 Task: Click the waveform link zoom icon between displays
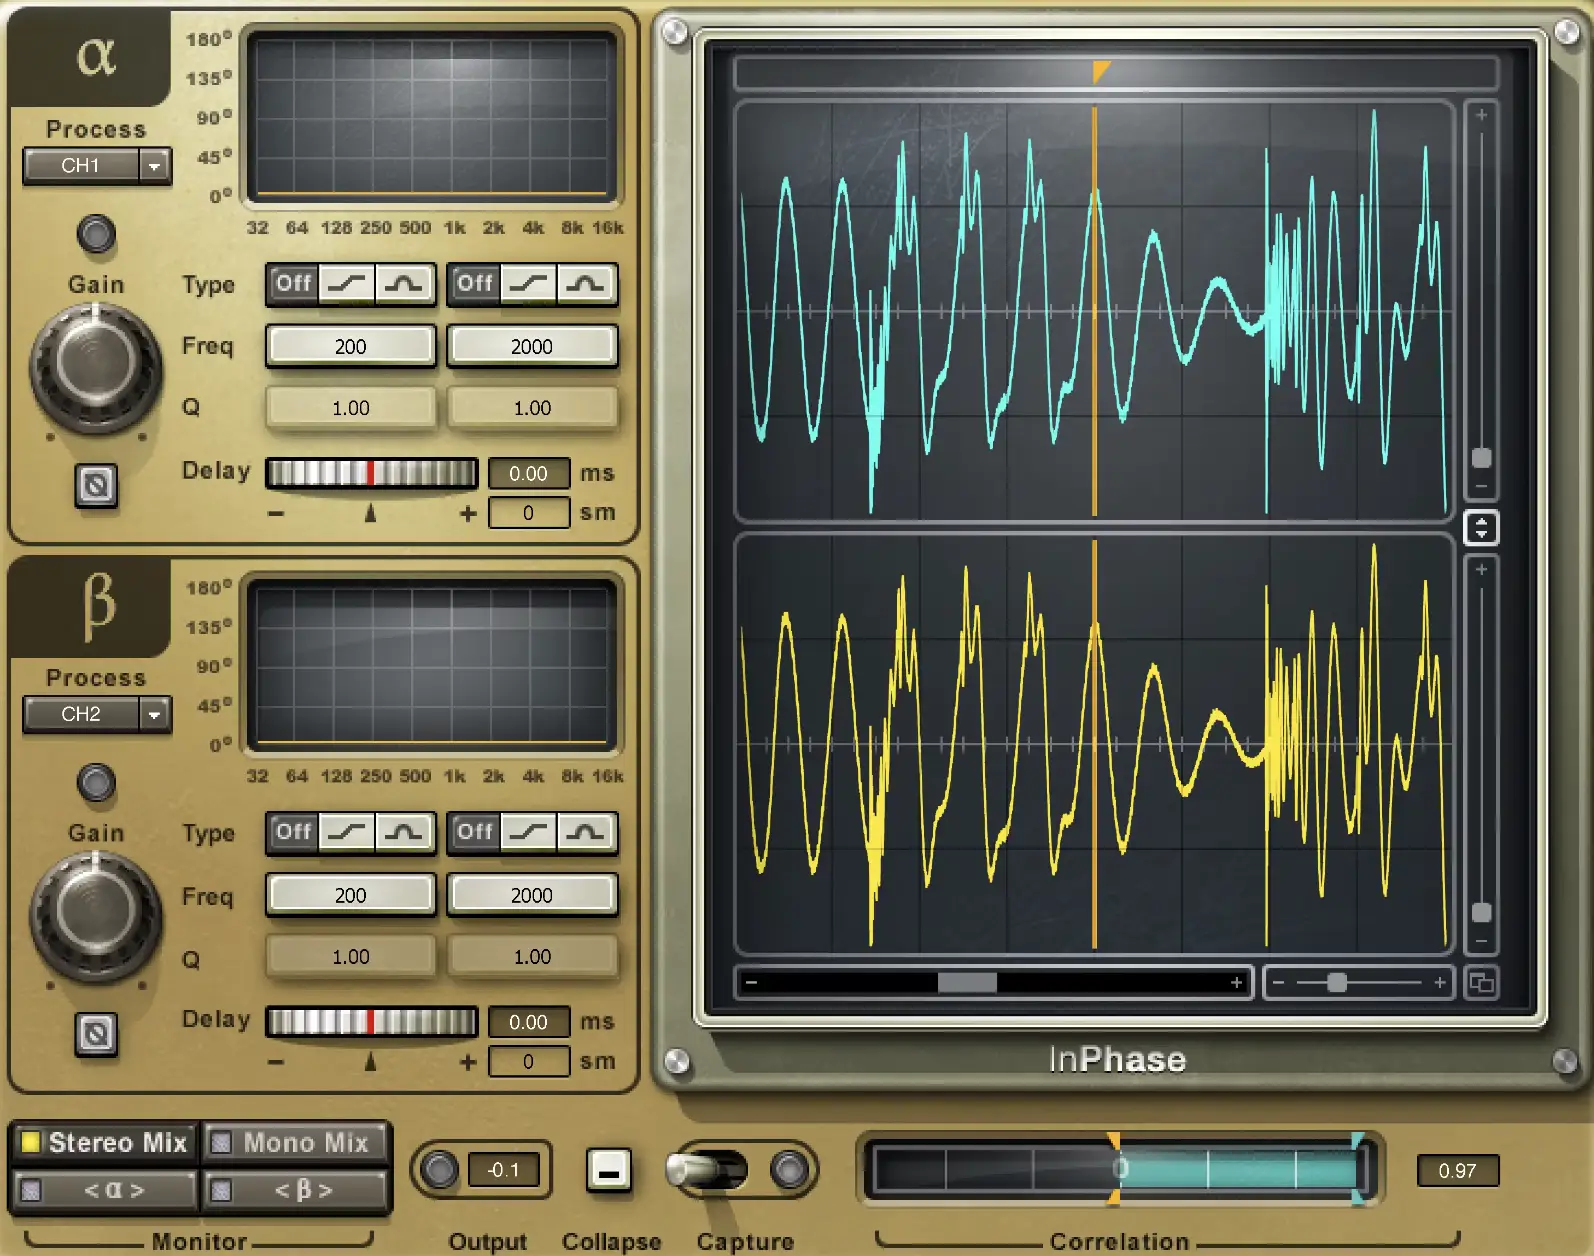[x=1481, y=527]
